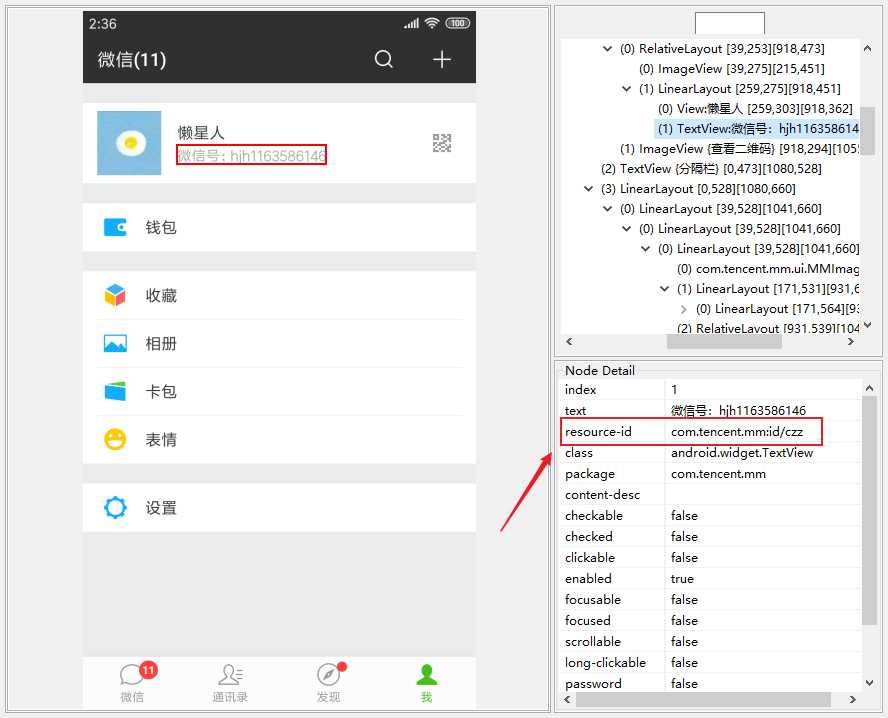
Task: Select TextView {分隔栏} tree row
Action: click(711, 168)
